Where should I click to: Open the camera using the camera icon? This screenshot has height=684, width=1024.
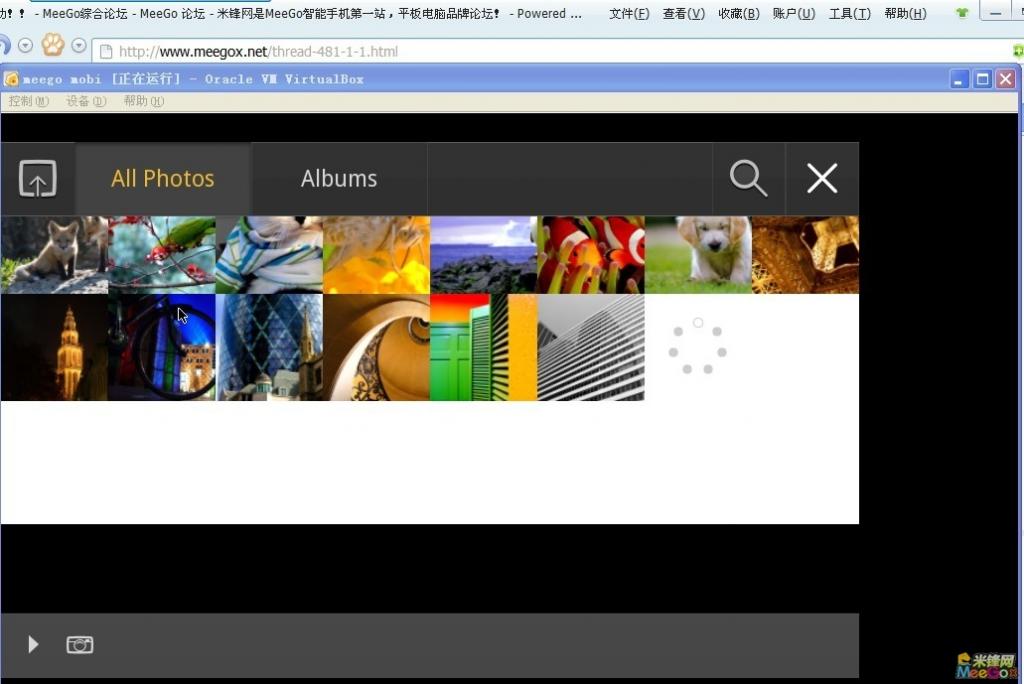(x=80, y=644)
